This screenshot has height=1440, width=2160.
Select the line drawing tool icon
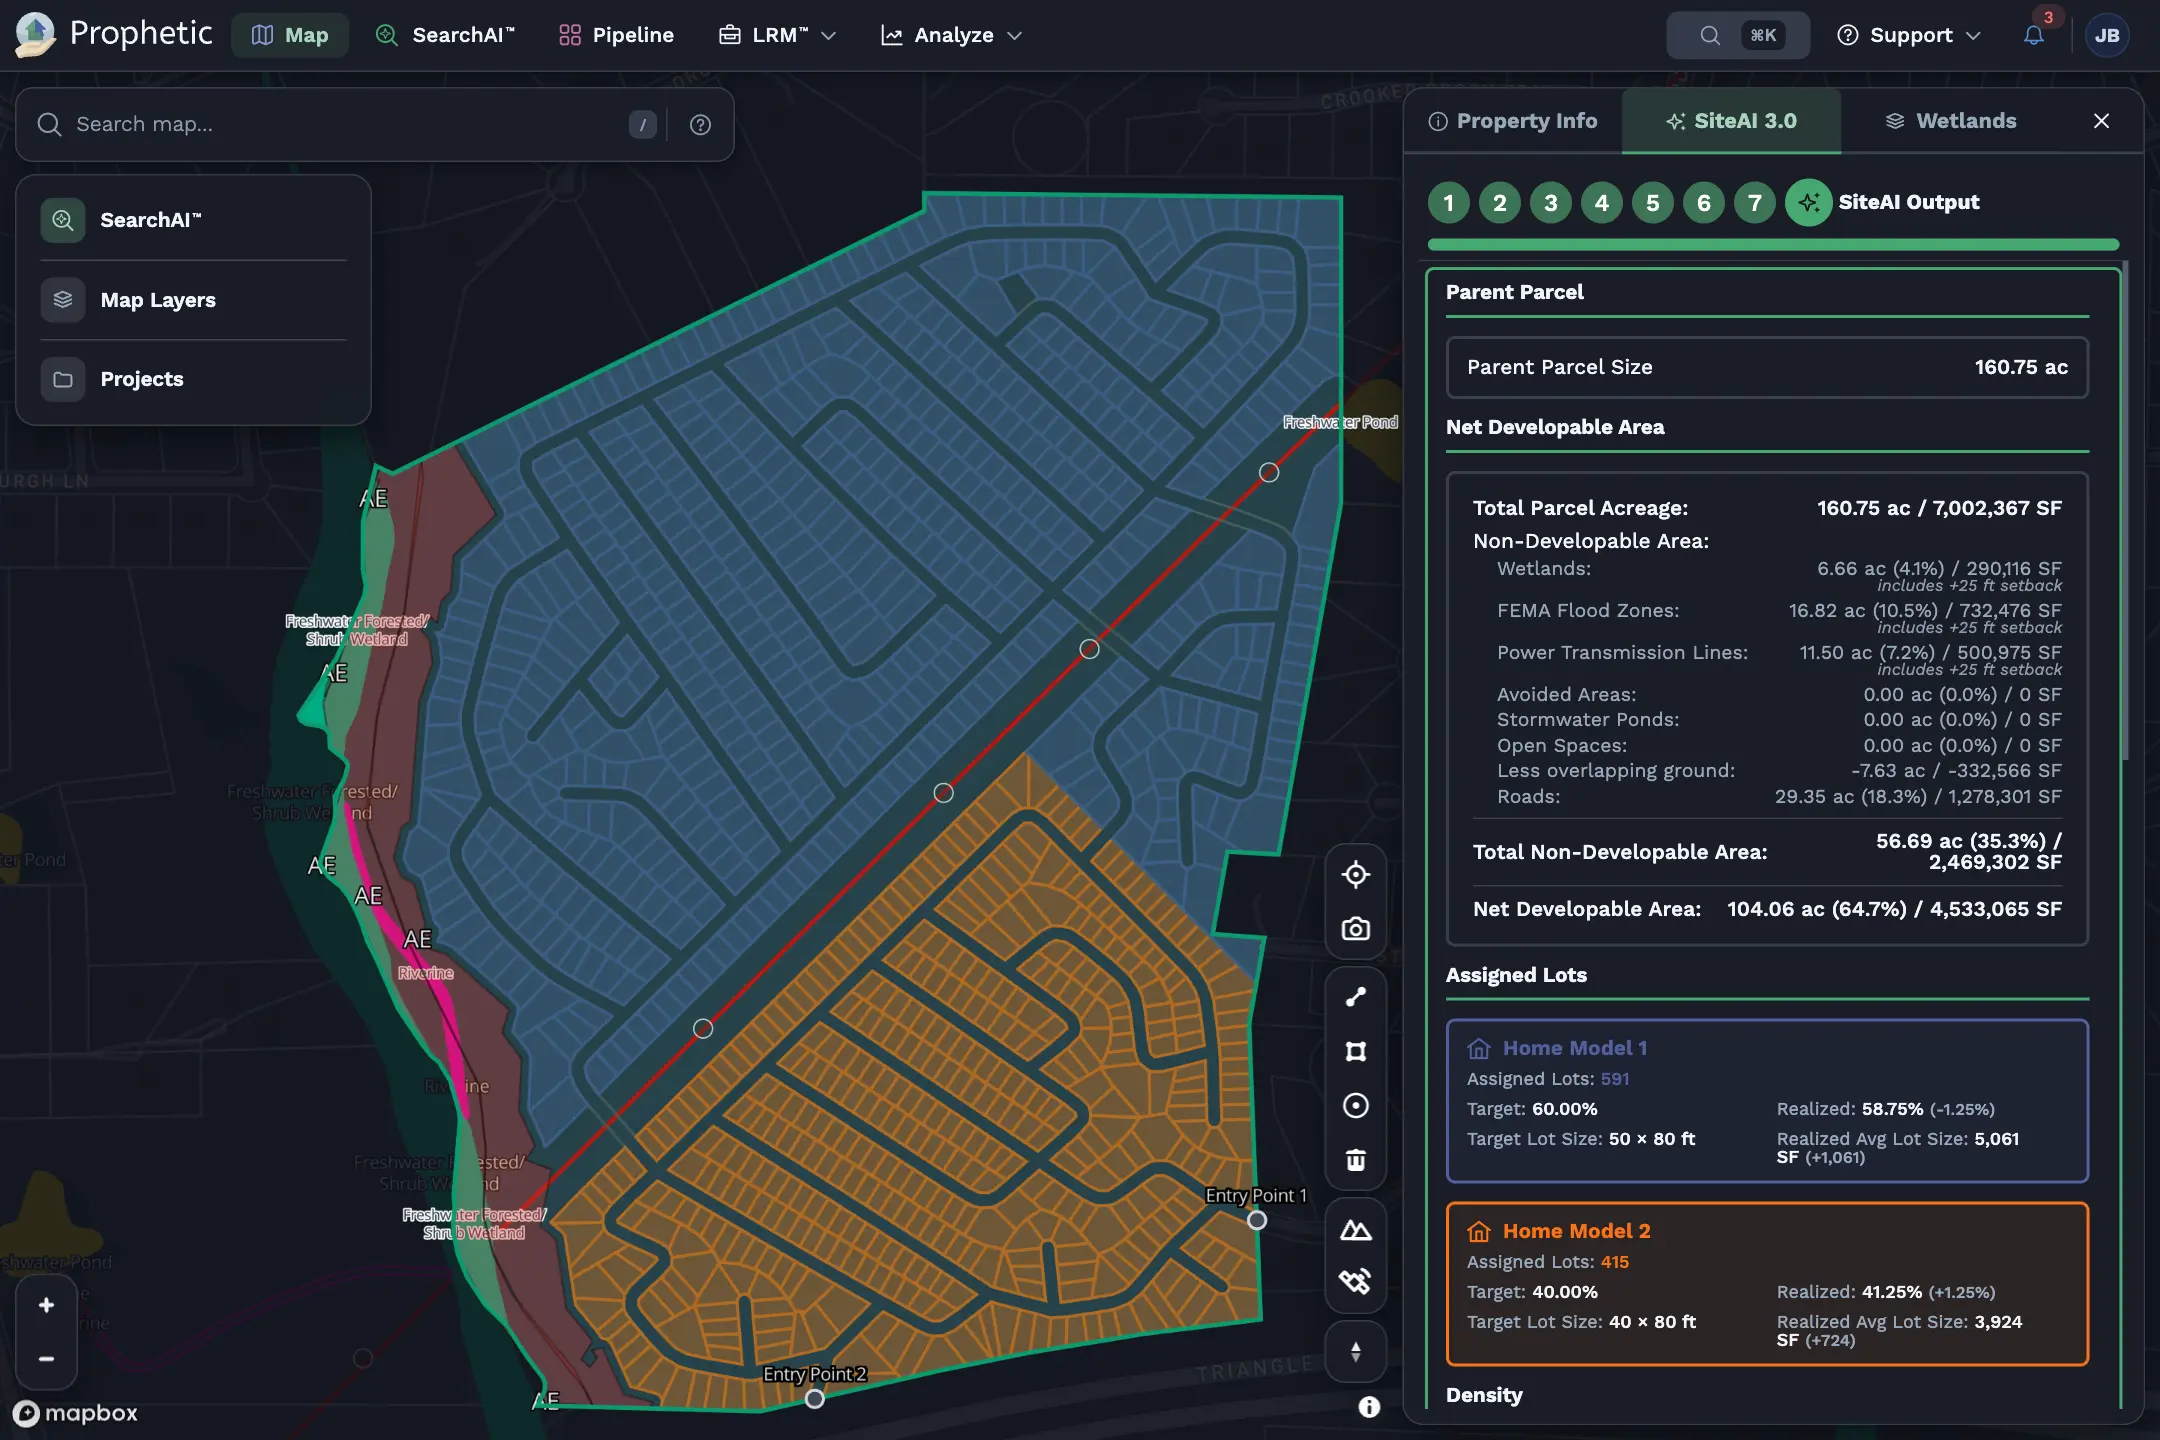click(1355, 997)
